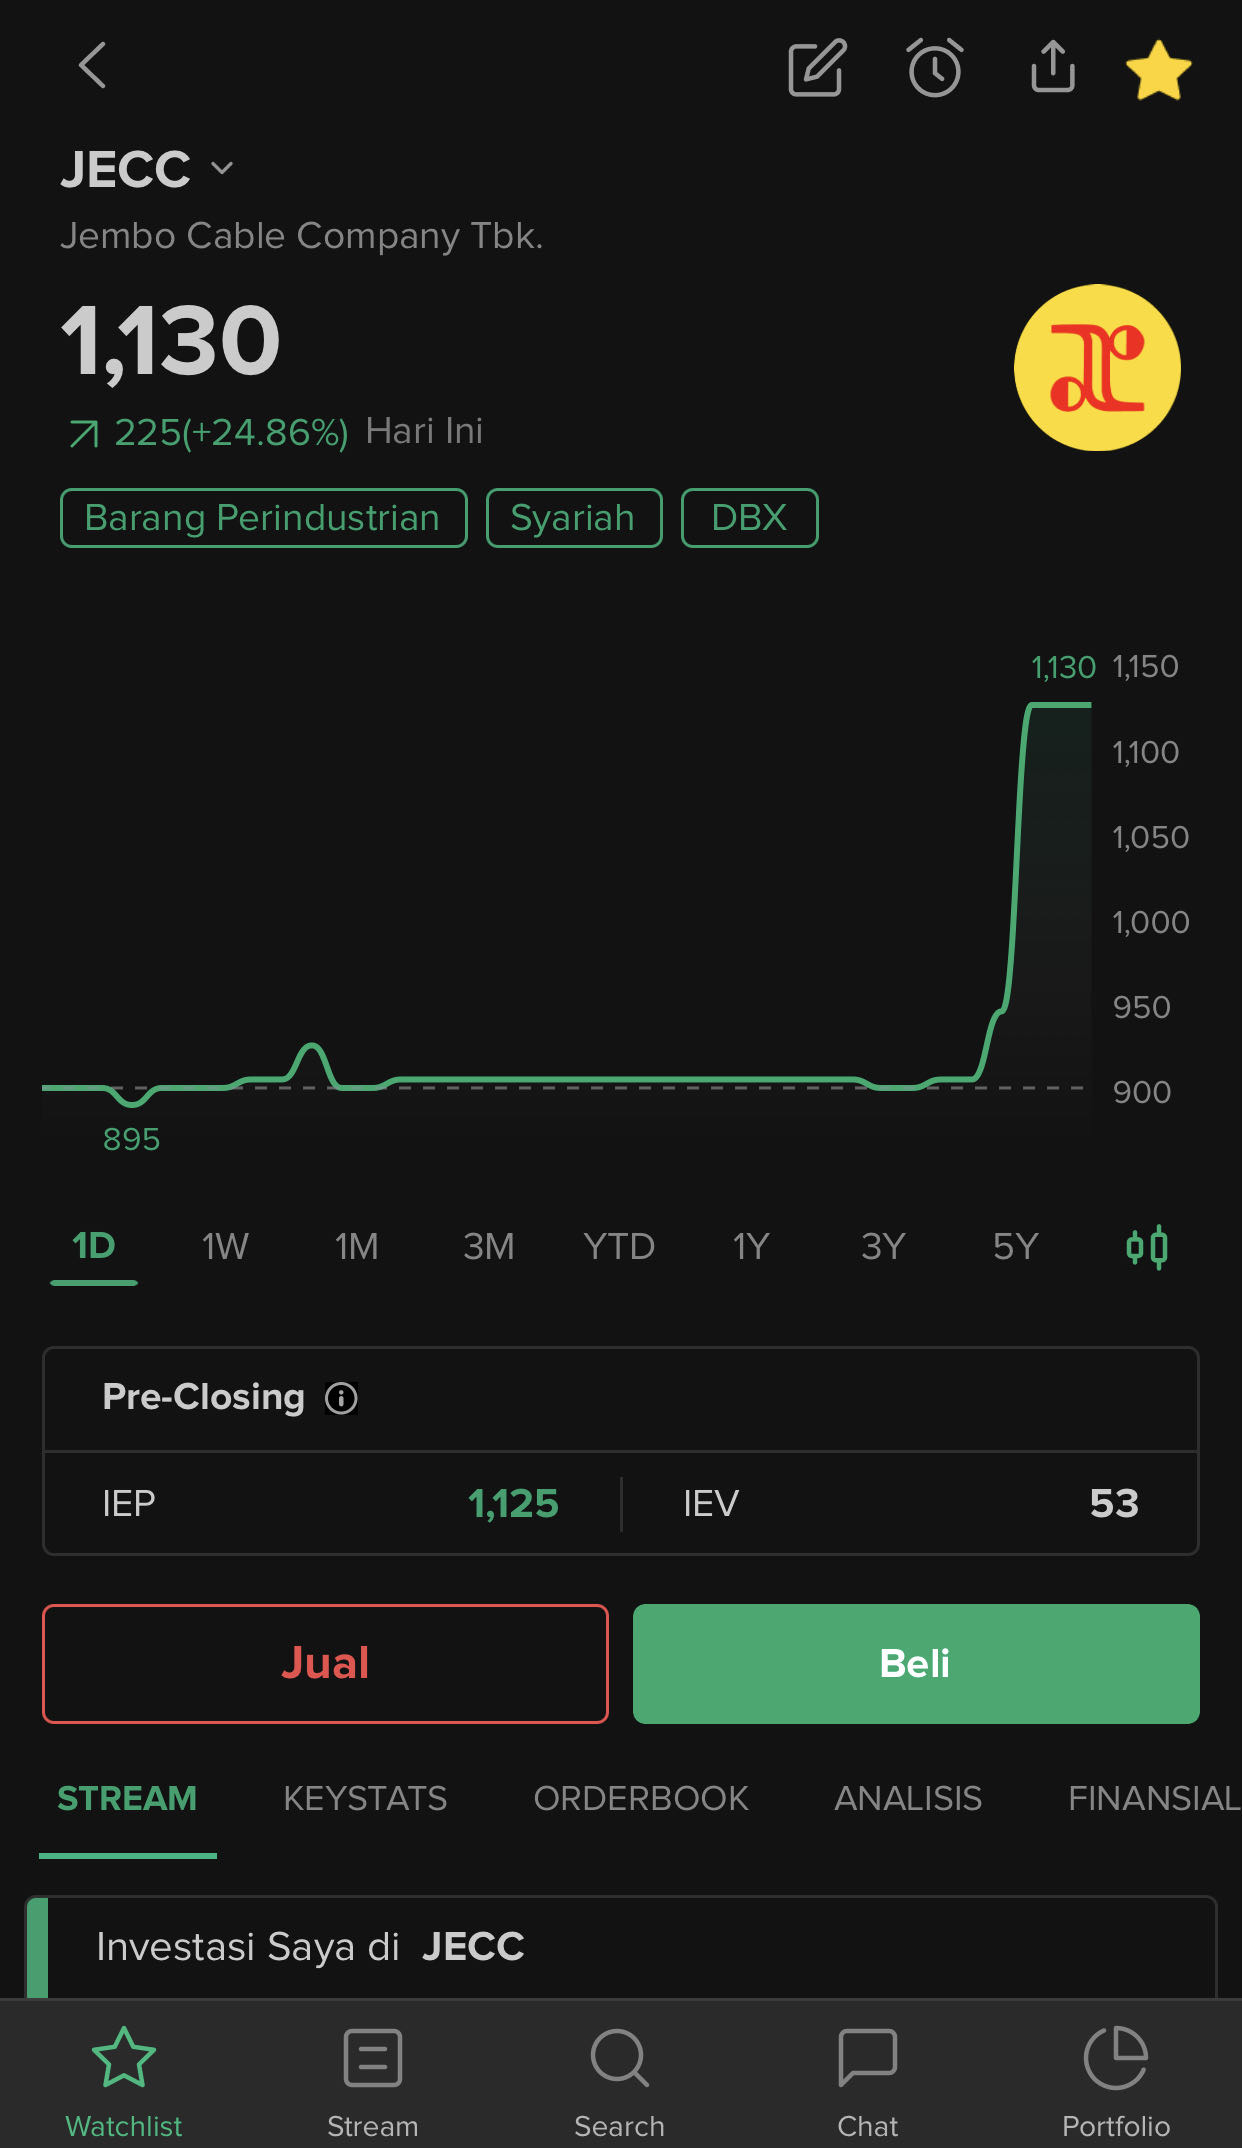Select the YTD chart range
The image size is (1242, 2148).
619,1247
